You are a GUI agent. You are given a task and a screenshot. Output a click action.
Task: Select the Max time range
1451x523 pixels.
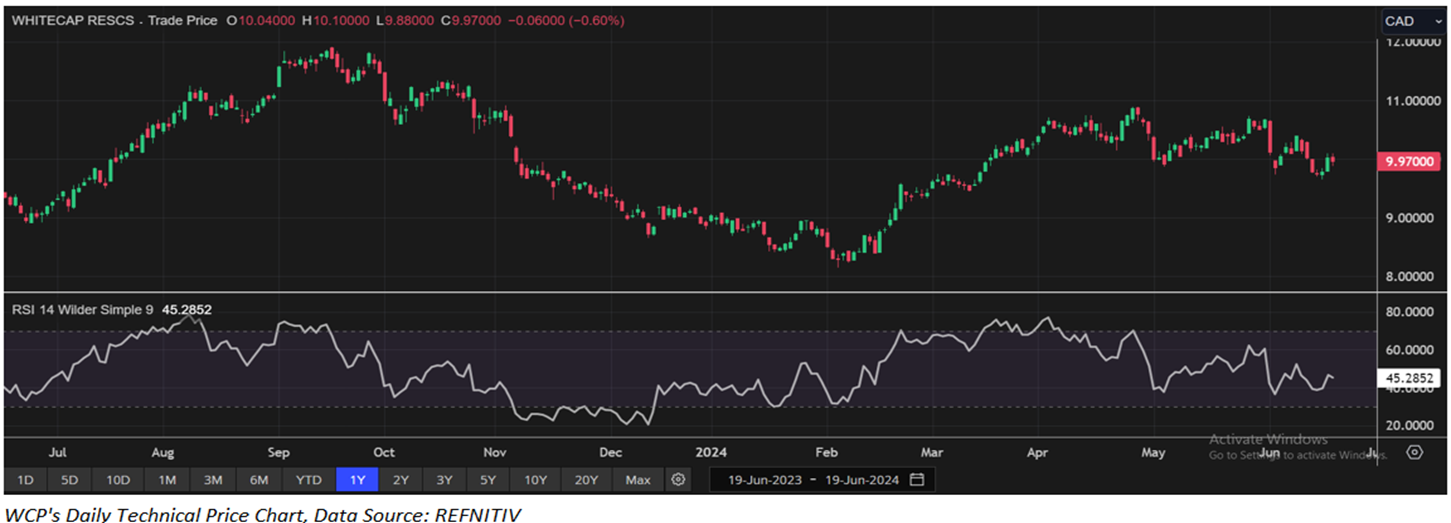(x=638, y=480)
